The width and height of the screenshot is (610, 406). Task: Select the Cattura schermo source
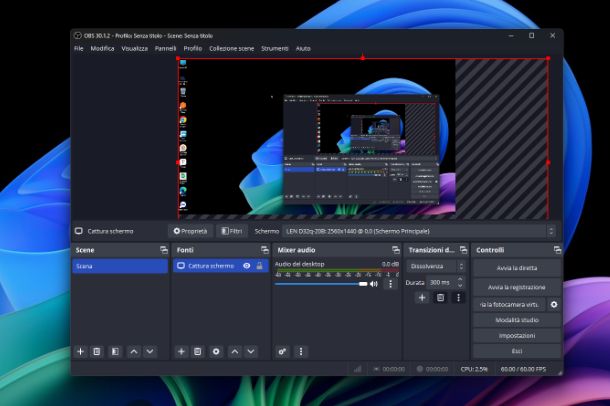click(221, 266)
